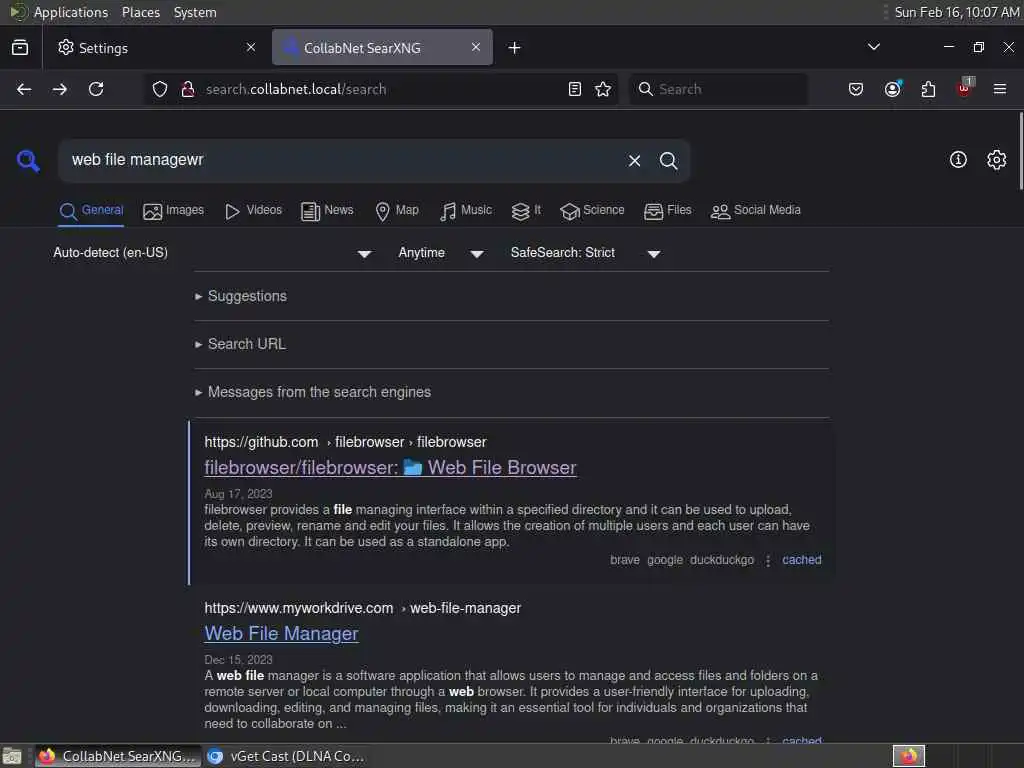Open clock showing Sun Feb 16
1024x768 pixels.
(x=957, y=12)
